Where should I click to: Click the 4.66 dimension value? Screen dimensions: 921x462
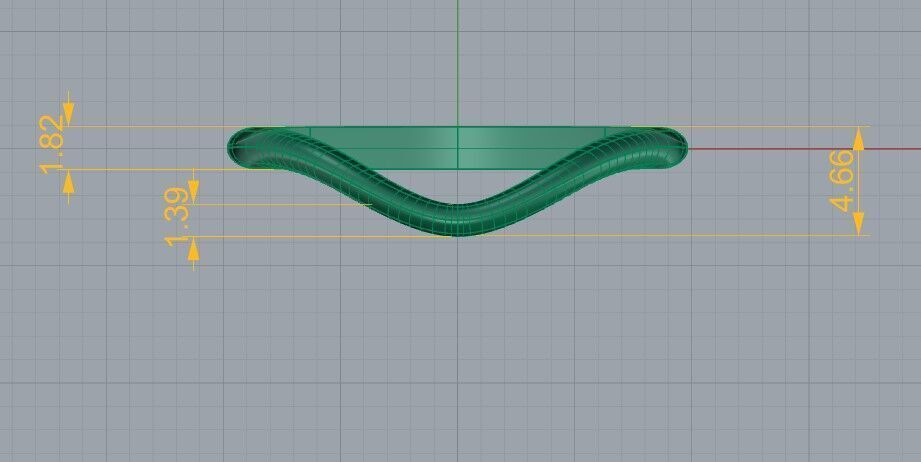tap(841, 181)
